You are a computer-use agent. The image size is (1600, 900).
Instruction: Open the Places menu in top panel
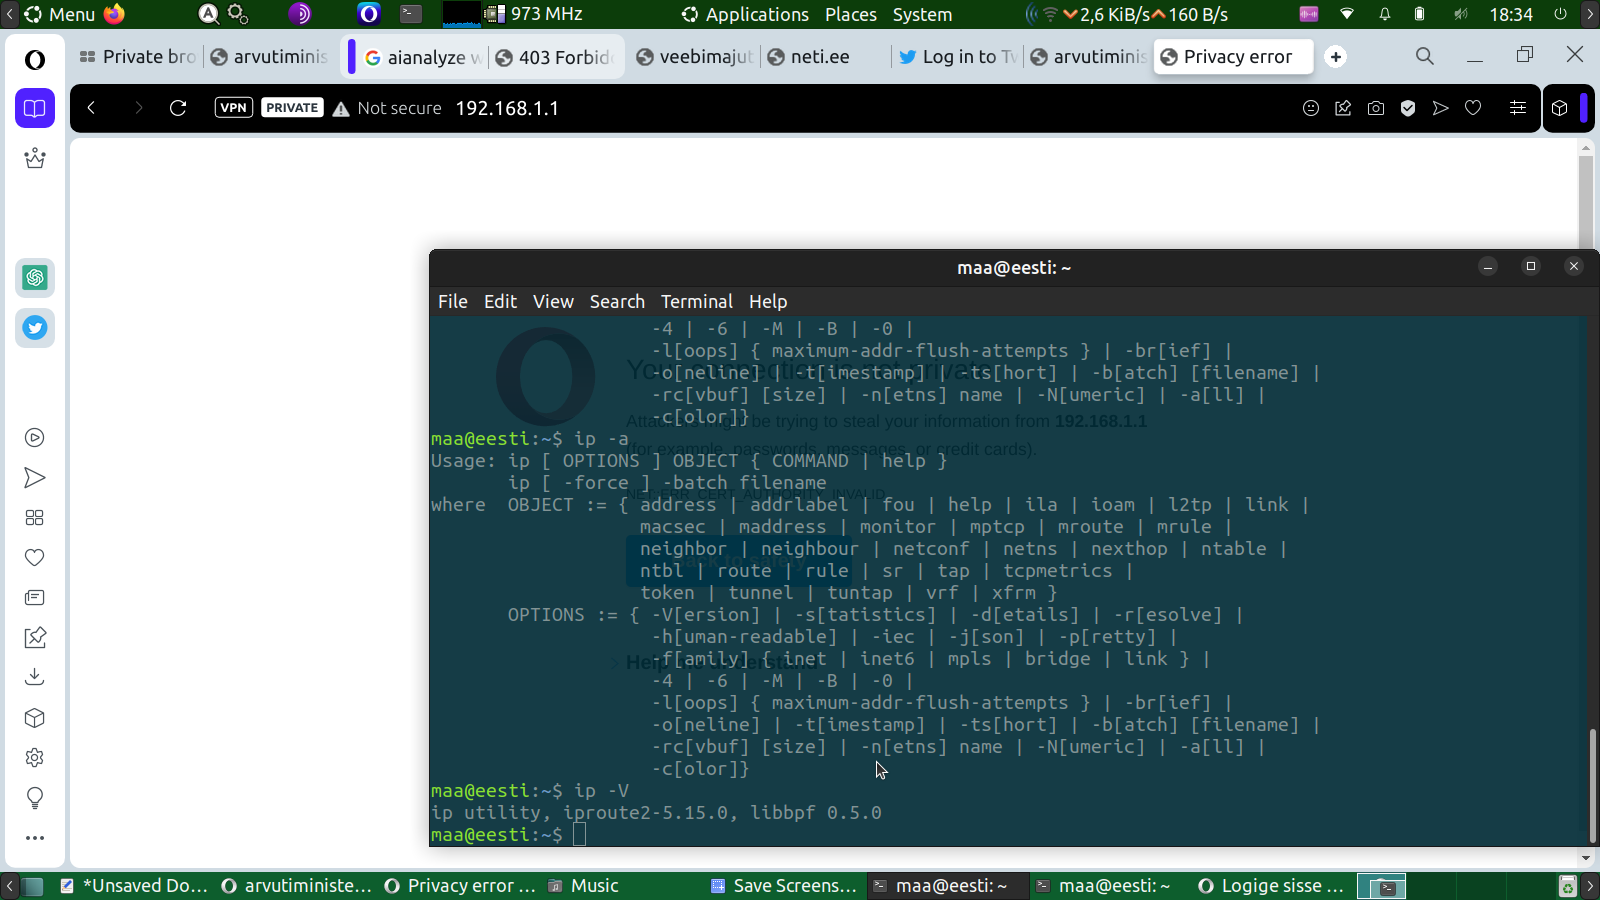pyautogui.click(x=851, y=14)
